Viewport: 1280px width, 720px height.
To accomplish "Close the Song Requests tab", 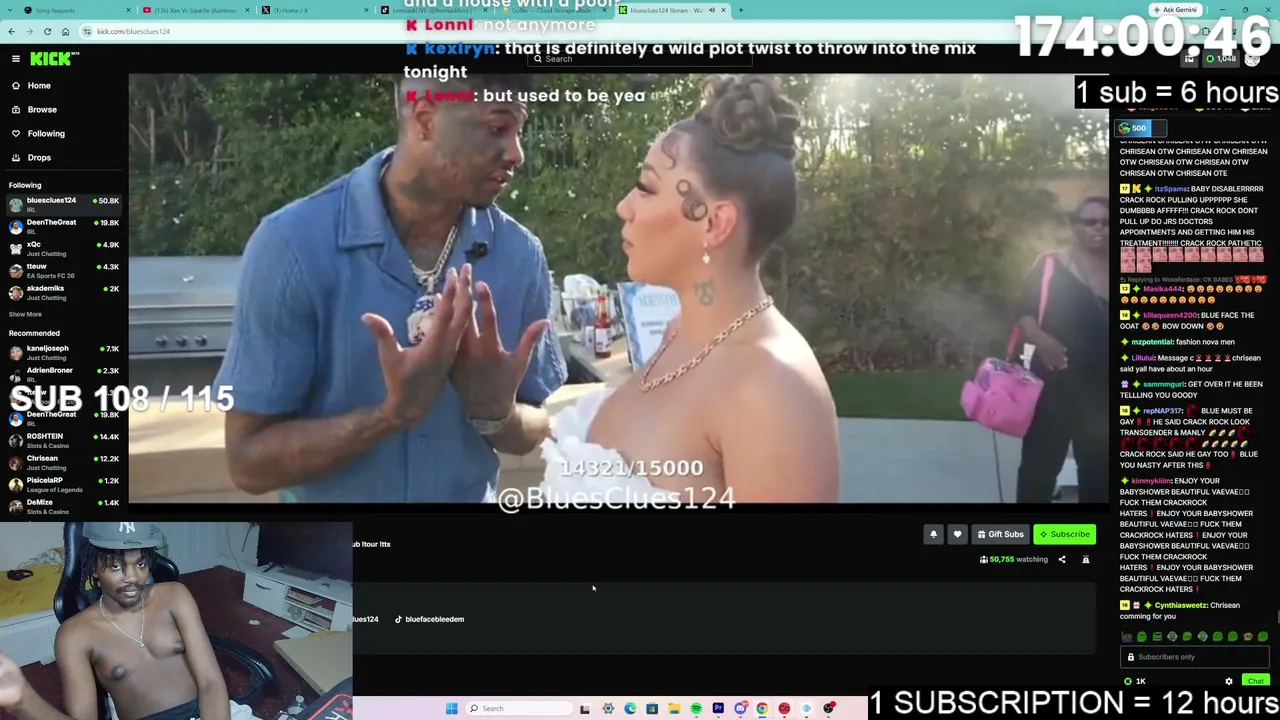I will point(129,10).
